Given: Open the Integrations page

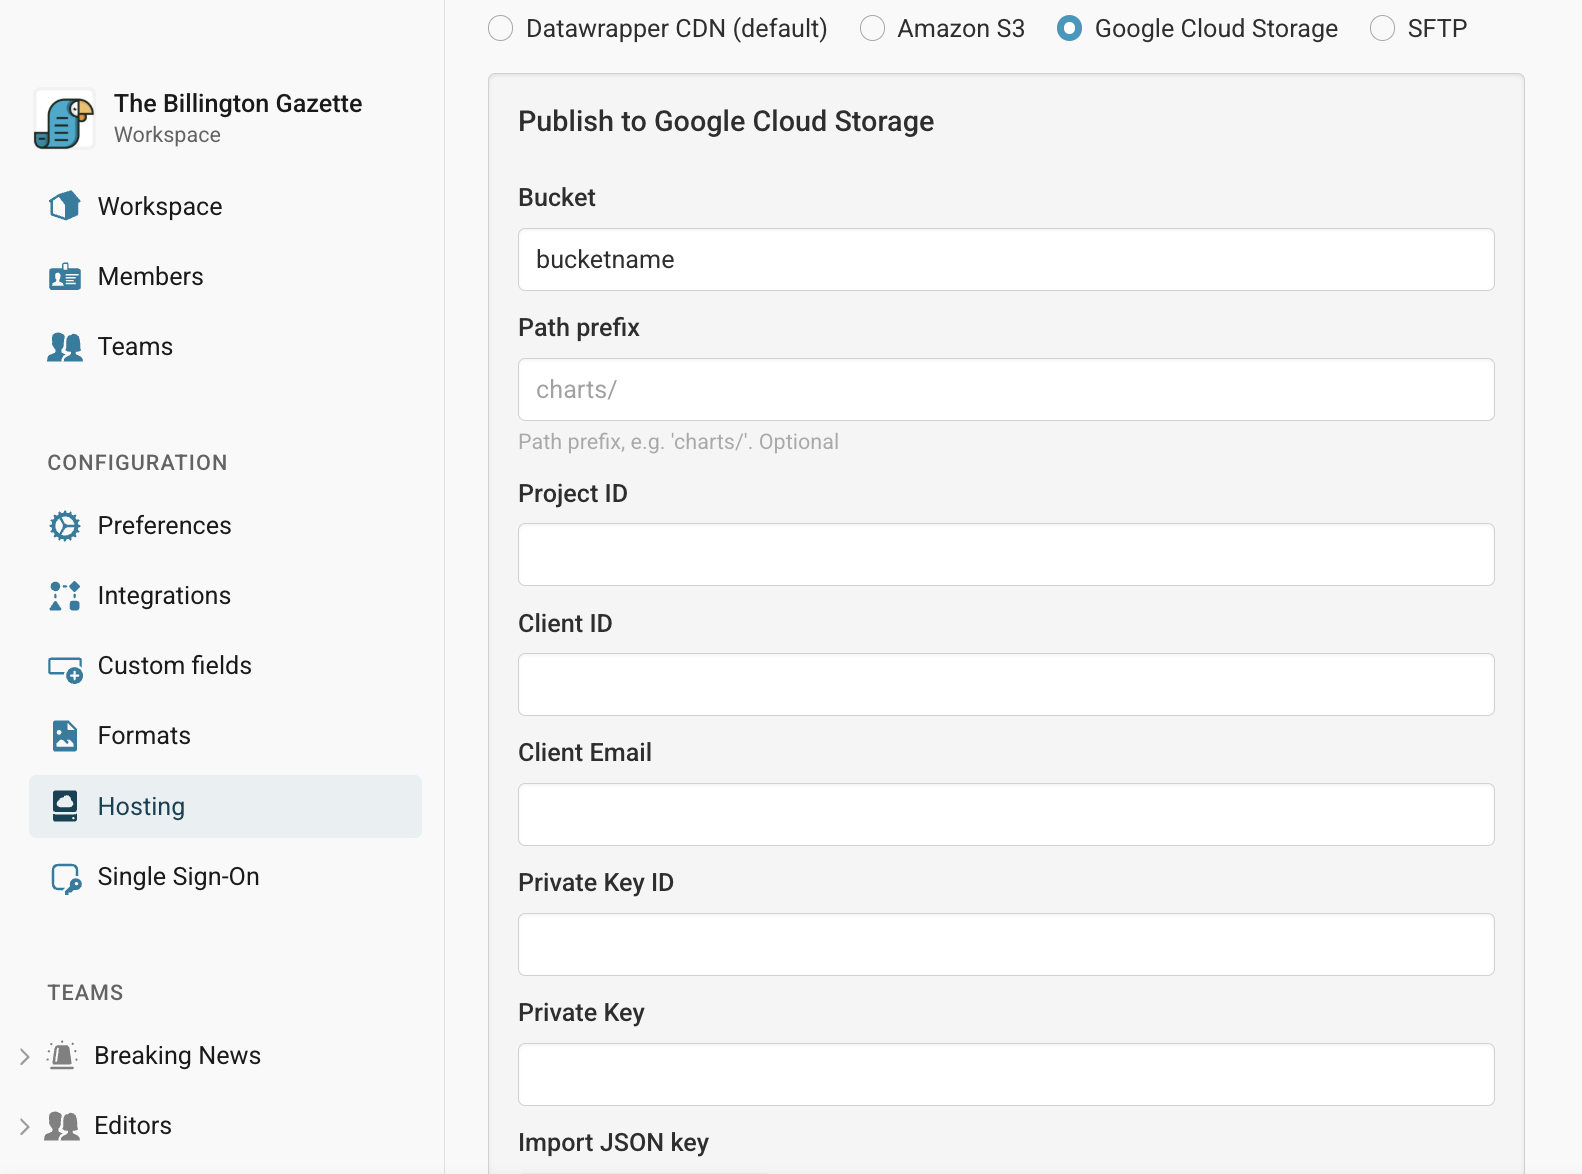Looking at the screenshot, I should click(225, 596).
